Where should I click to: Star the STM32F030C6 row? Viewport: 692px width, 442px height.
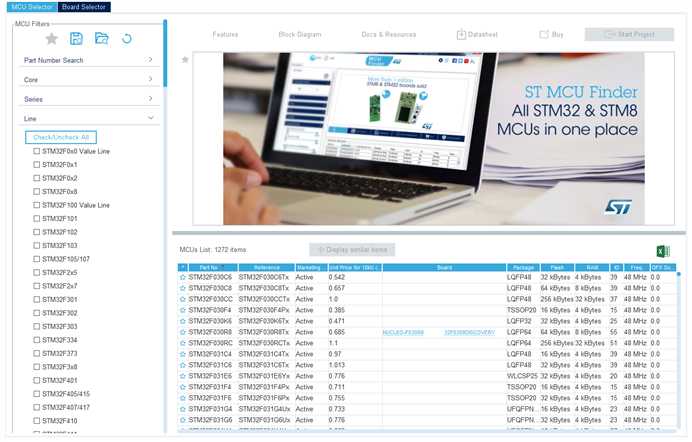(x=183, y=277)
